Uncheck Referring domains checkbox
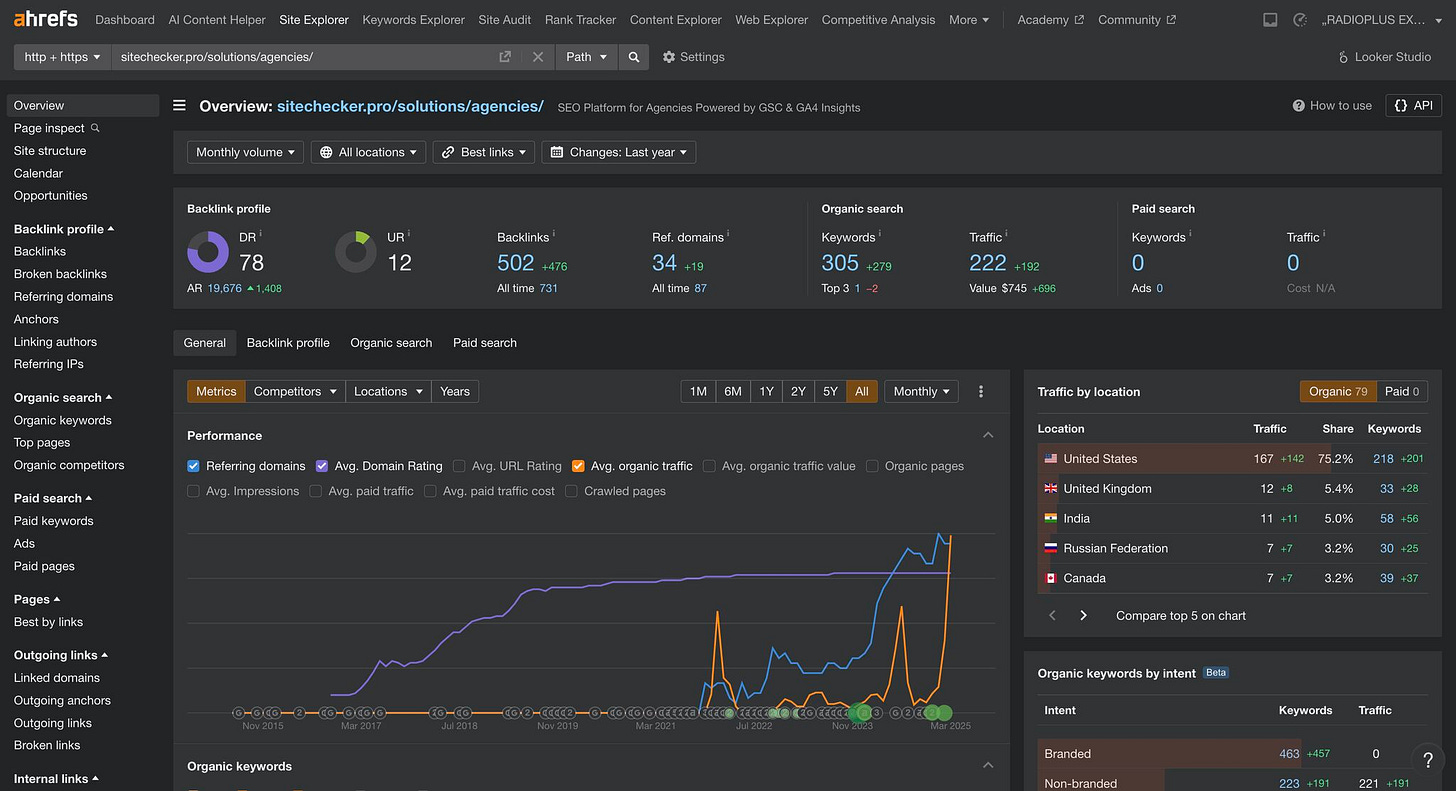1456x791 pixels. (194, 466)
